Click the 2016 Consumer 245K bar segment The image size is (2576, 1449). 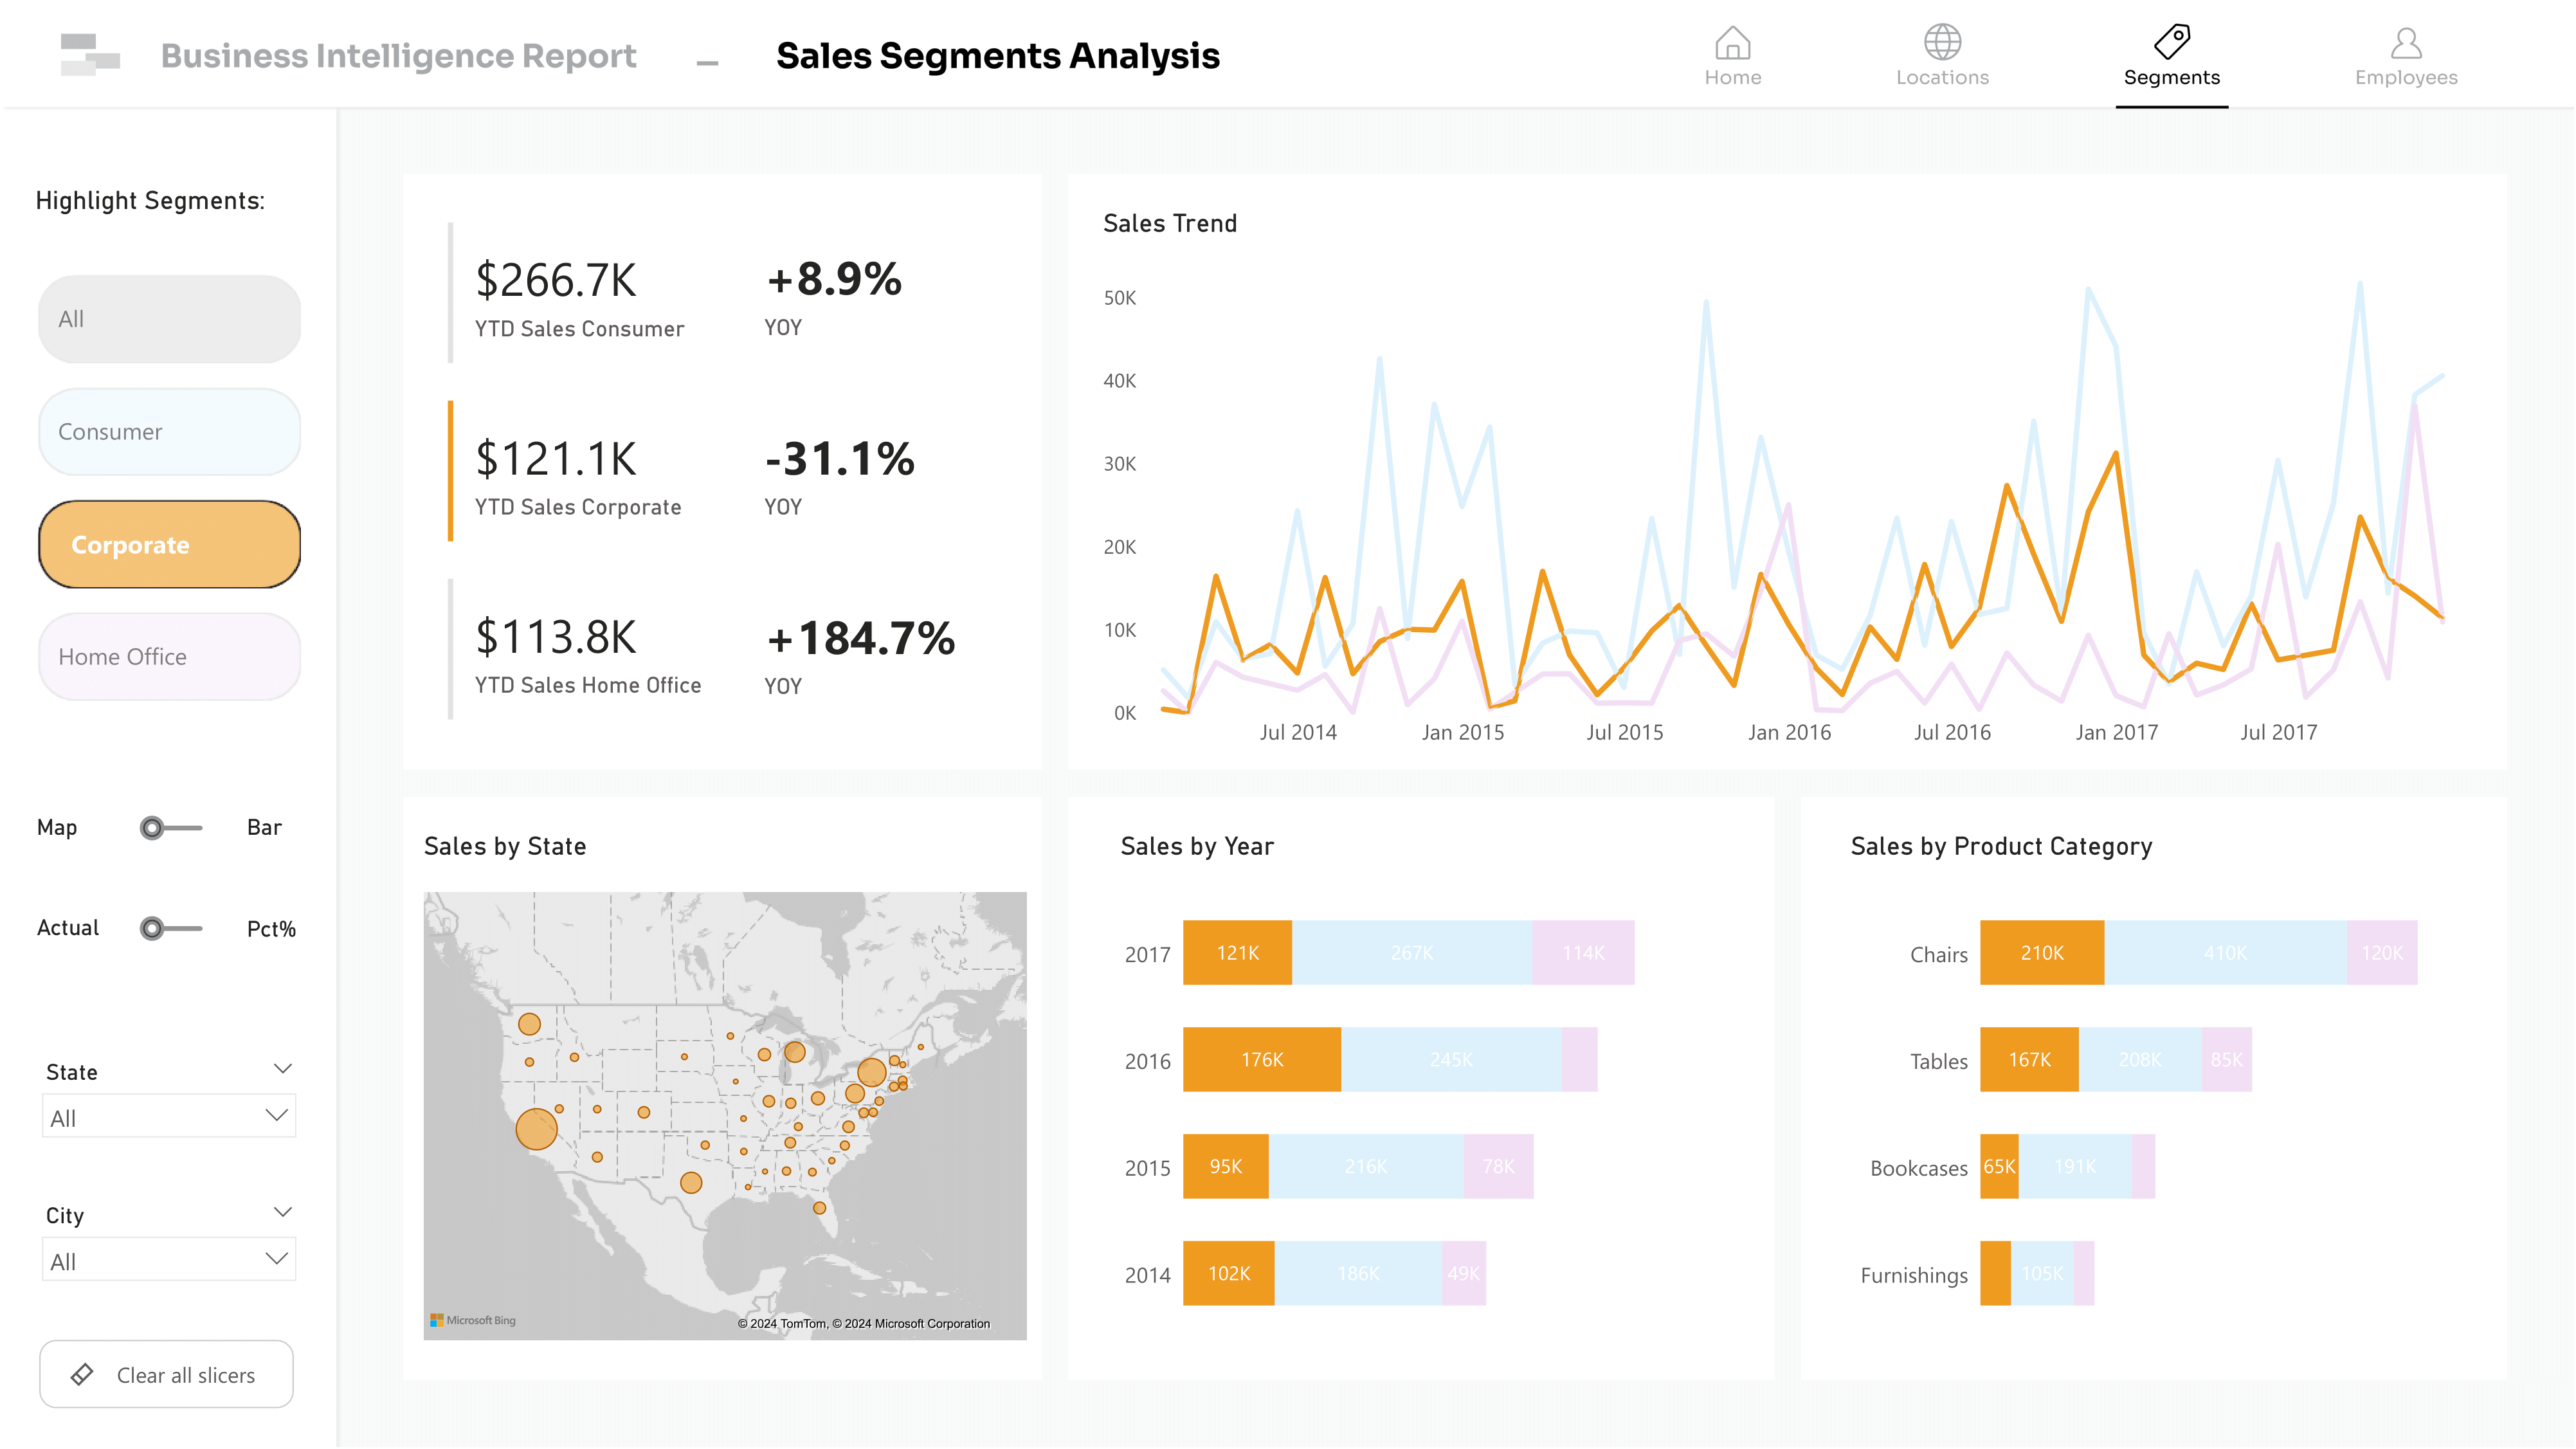pyautogui.click(x=1451, y=1060)
